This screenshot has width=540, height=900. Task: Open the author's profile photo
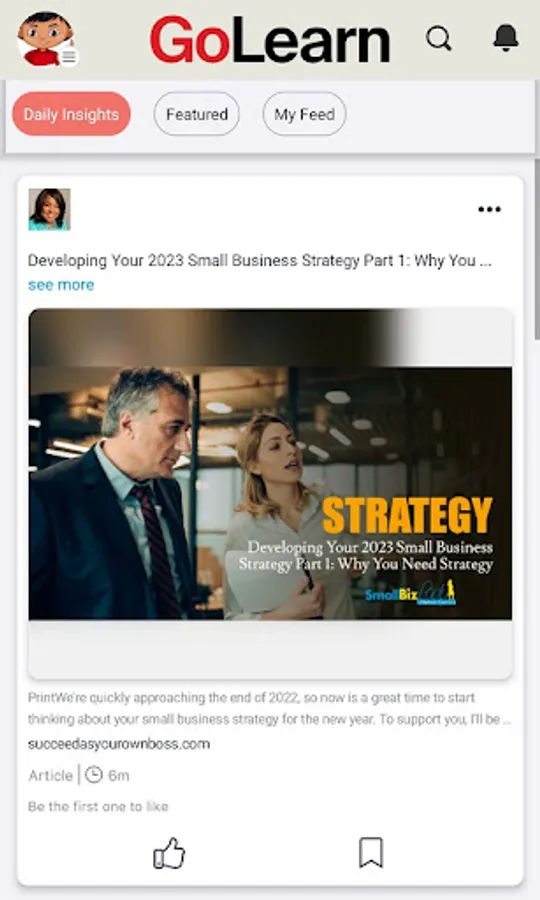49,210
